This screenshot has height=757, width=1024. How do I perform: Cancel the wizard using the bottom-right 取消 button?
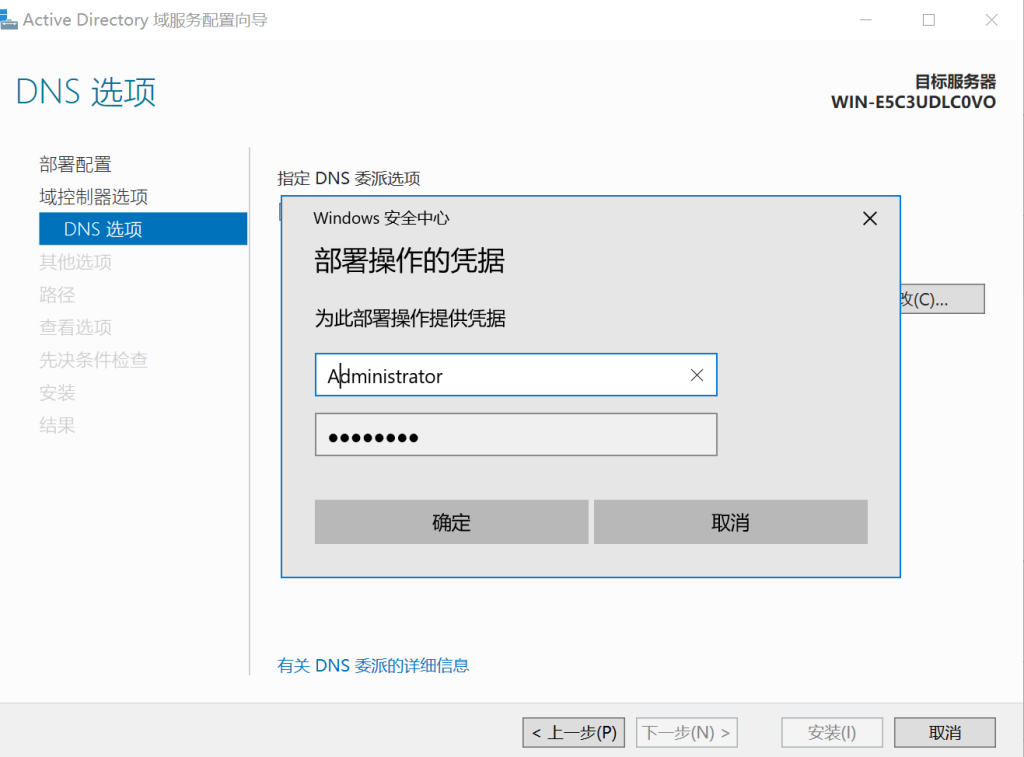944,733
